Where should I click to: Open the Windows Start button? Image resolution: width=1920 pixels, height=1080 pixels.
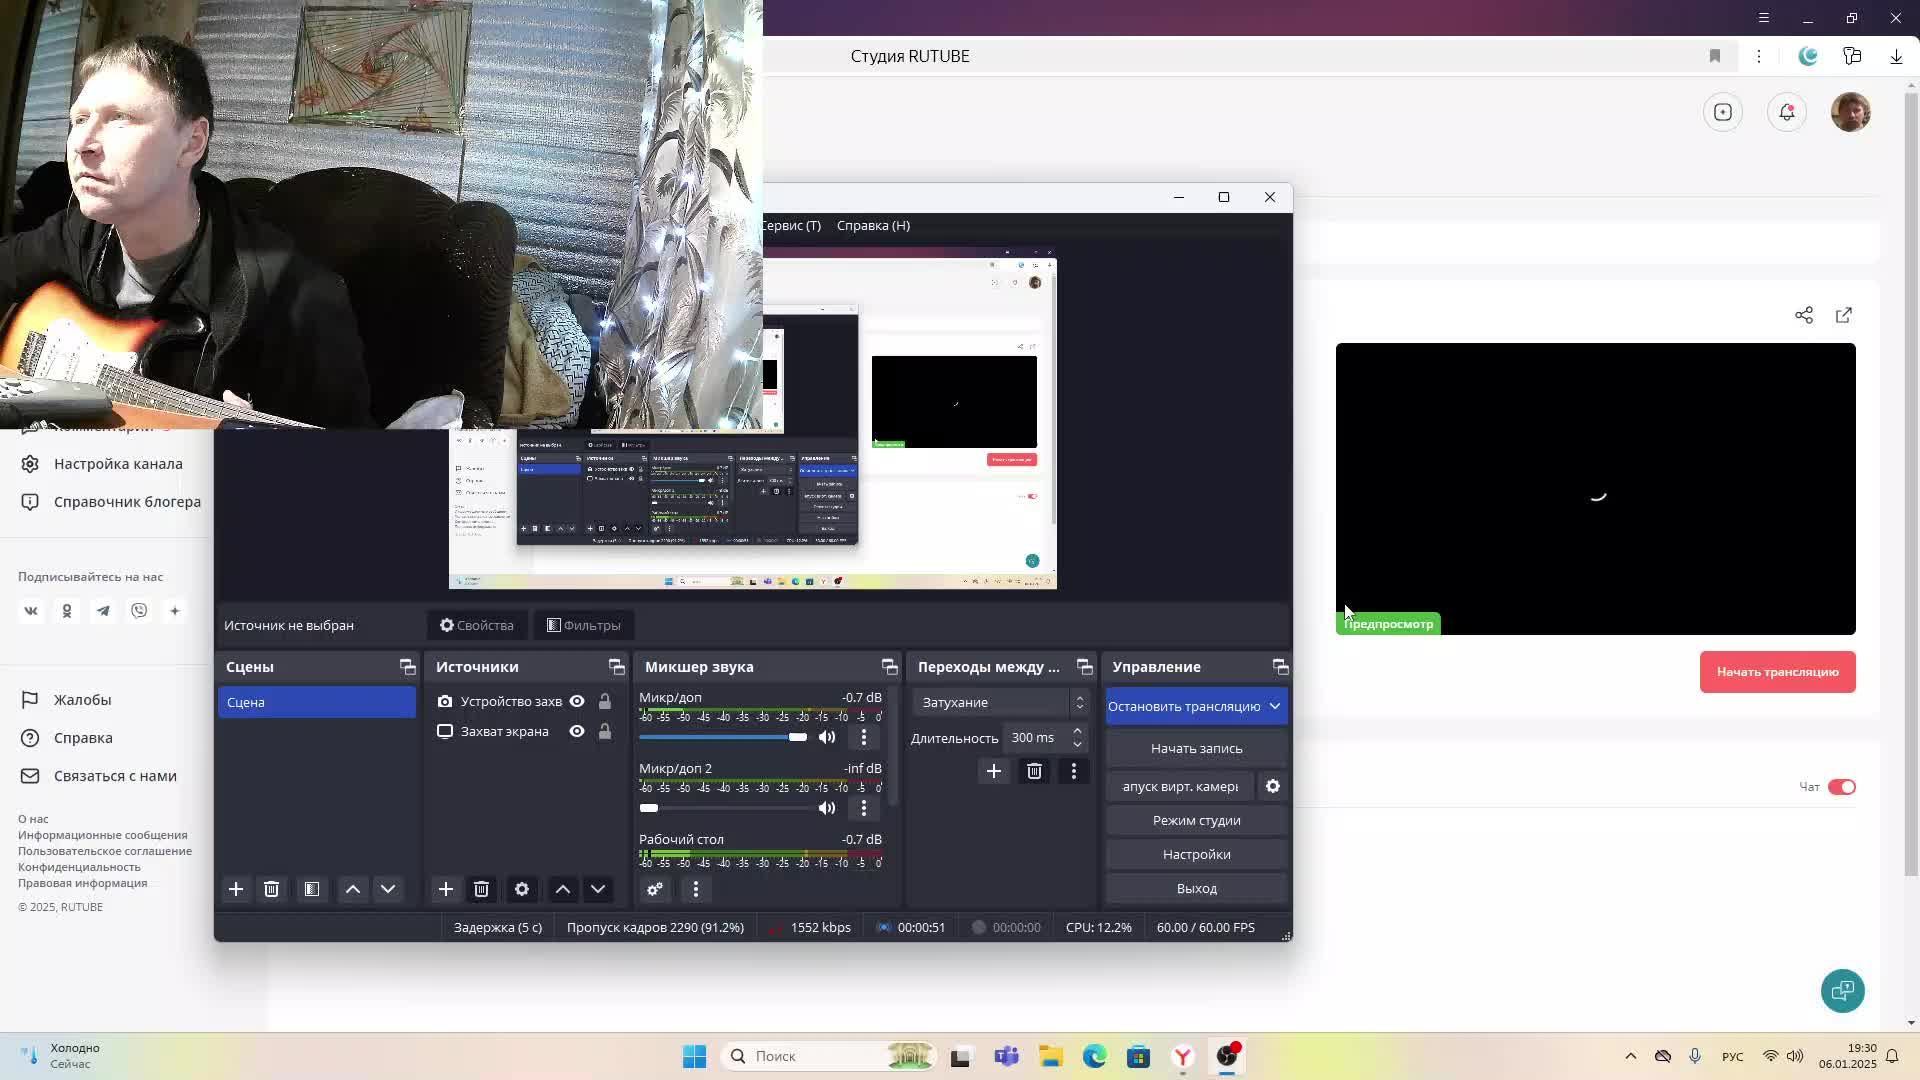click(x=694, y=1056)
